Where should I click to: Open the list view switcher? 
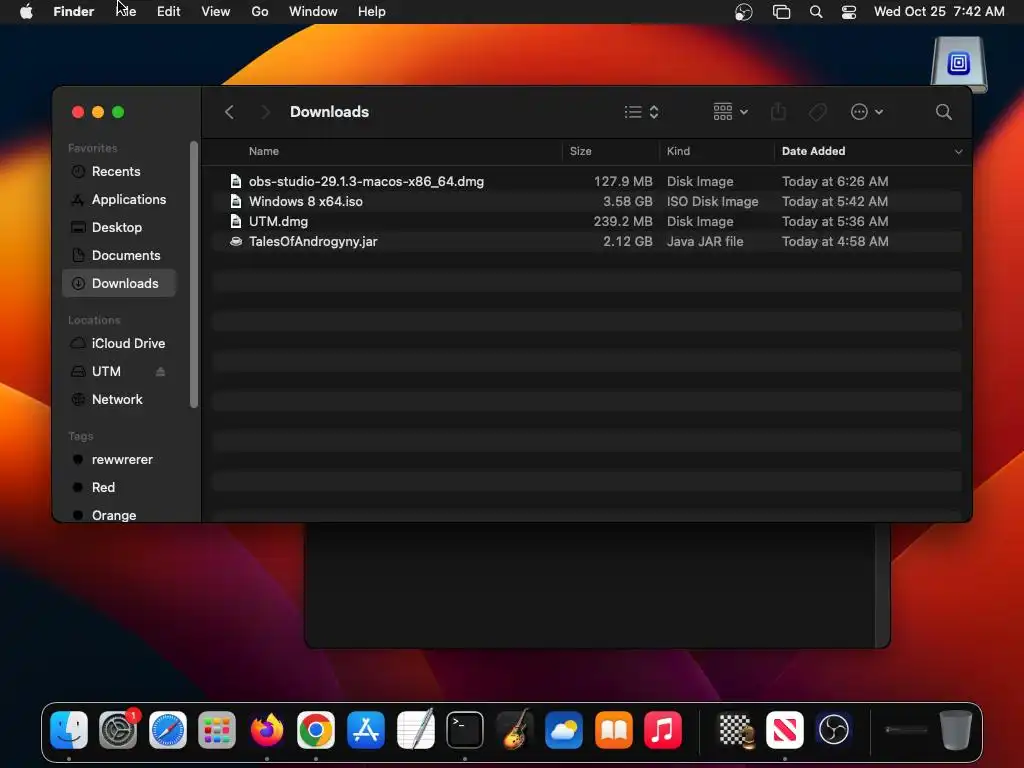pyautogui.click(x=641, y=112)
